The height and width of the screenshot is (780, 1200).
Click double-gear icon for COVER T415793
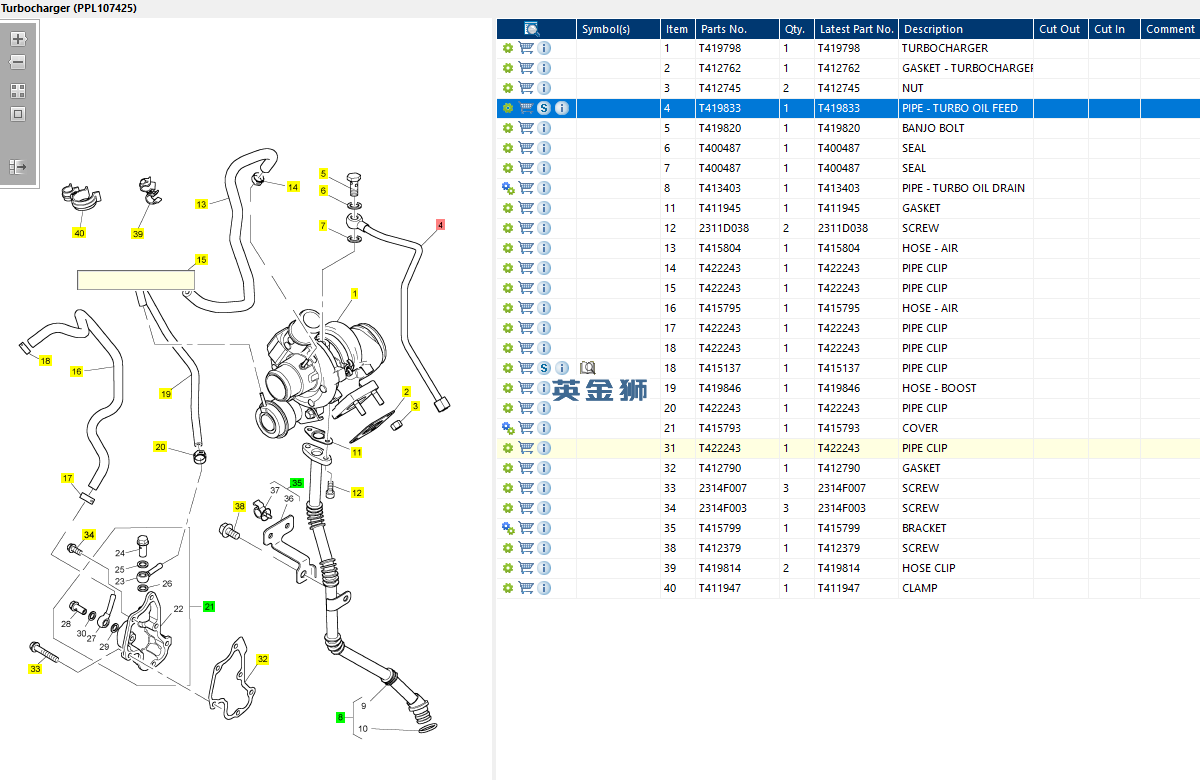508,428
